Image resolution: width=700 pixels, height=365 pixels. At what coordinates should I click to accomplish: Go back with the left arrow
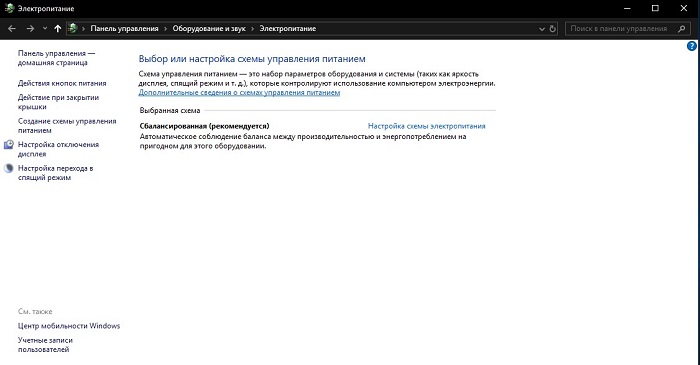12,29
